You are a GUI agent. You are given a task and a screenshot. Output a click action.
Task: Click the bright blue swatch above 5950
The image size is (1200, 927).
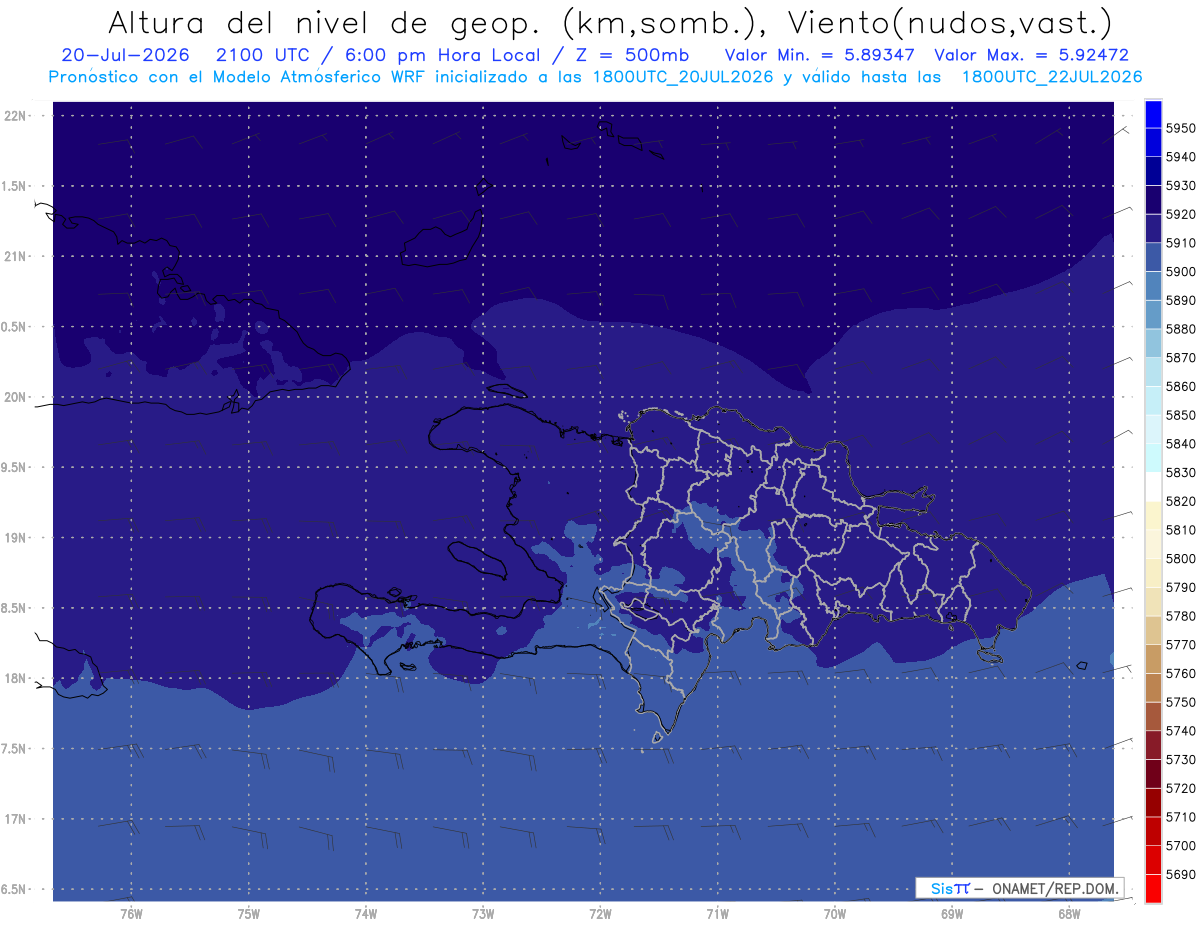point(1153,114)
